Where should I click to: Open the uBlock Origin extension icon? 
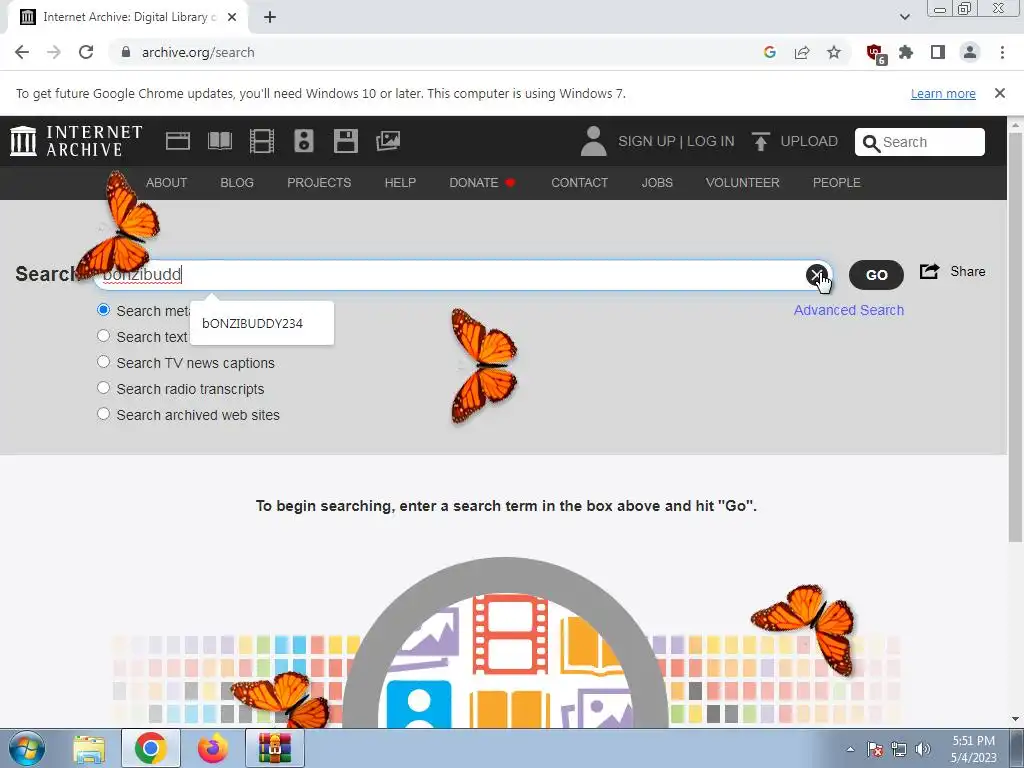(875, 54)
